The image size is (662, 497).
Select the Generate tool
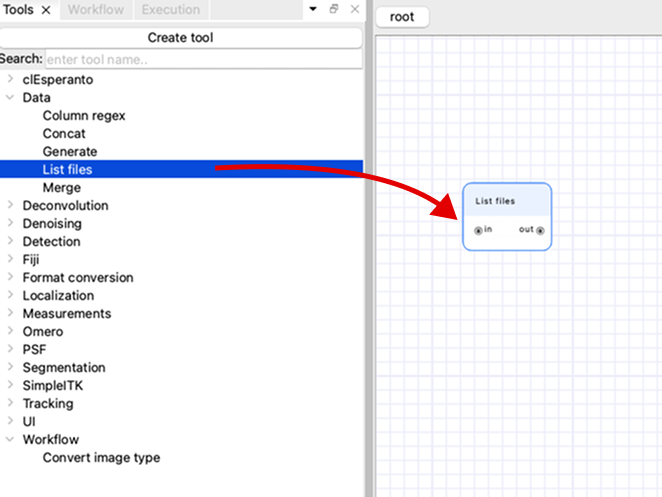pyautogui.click(x=70, y=152)
